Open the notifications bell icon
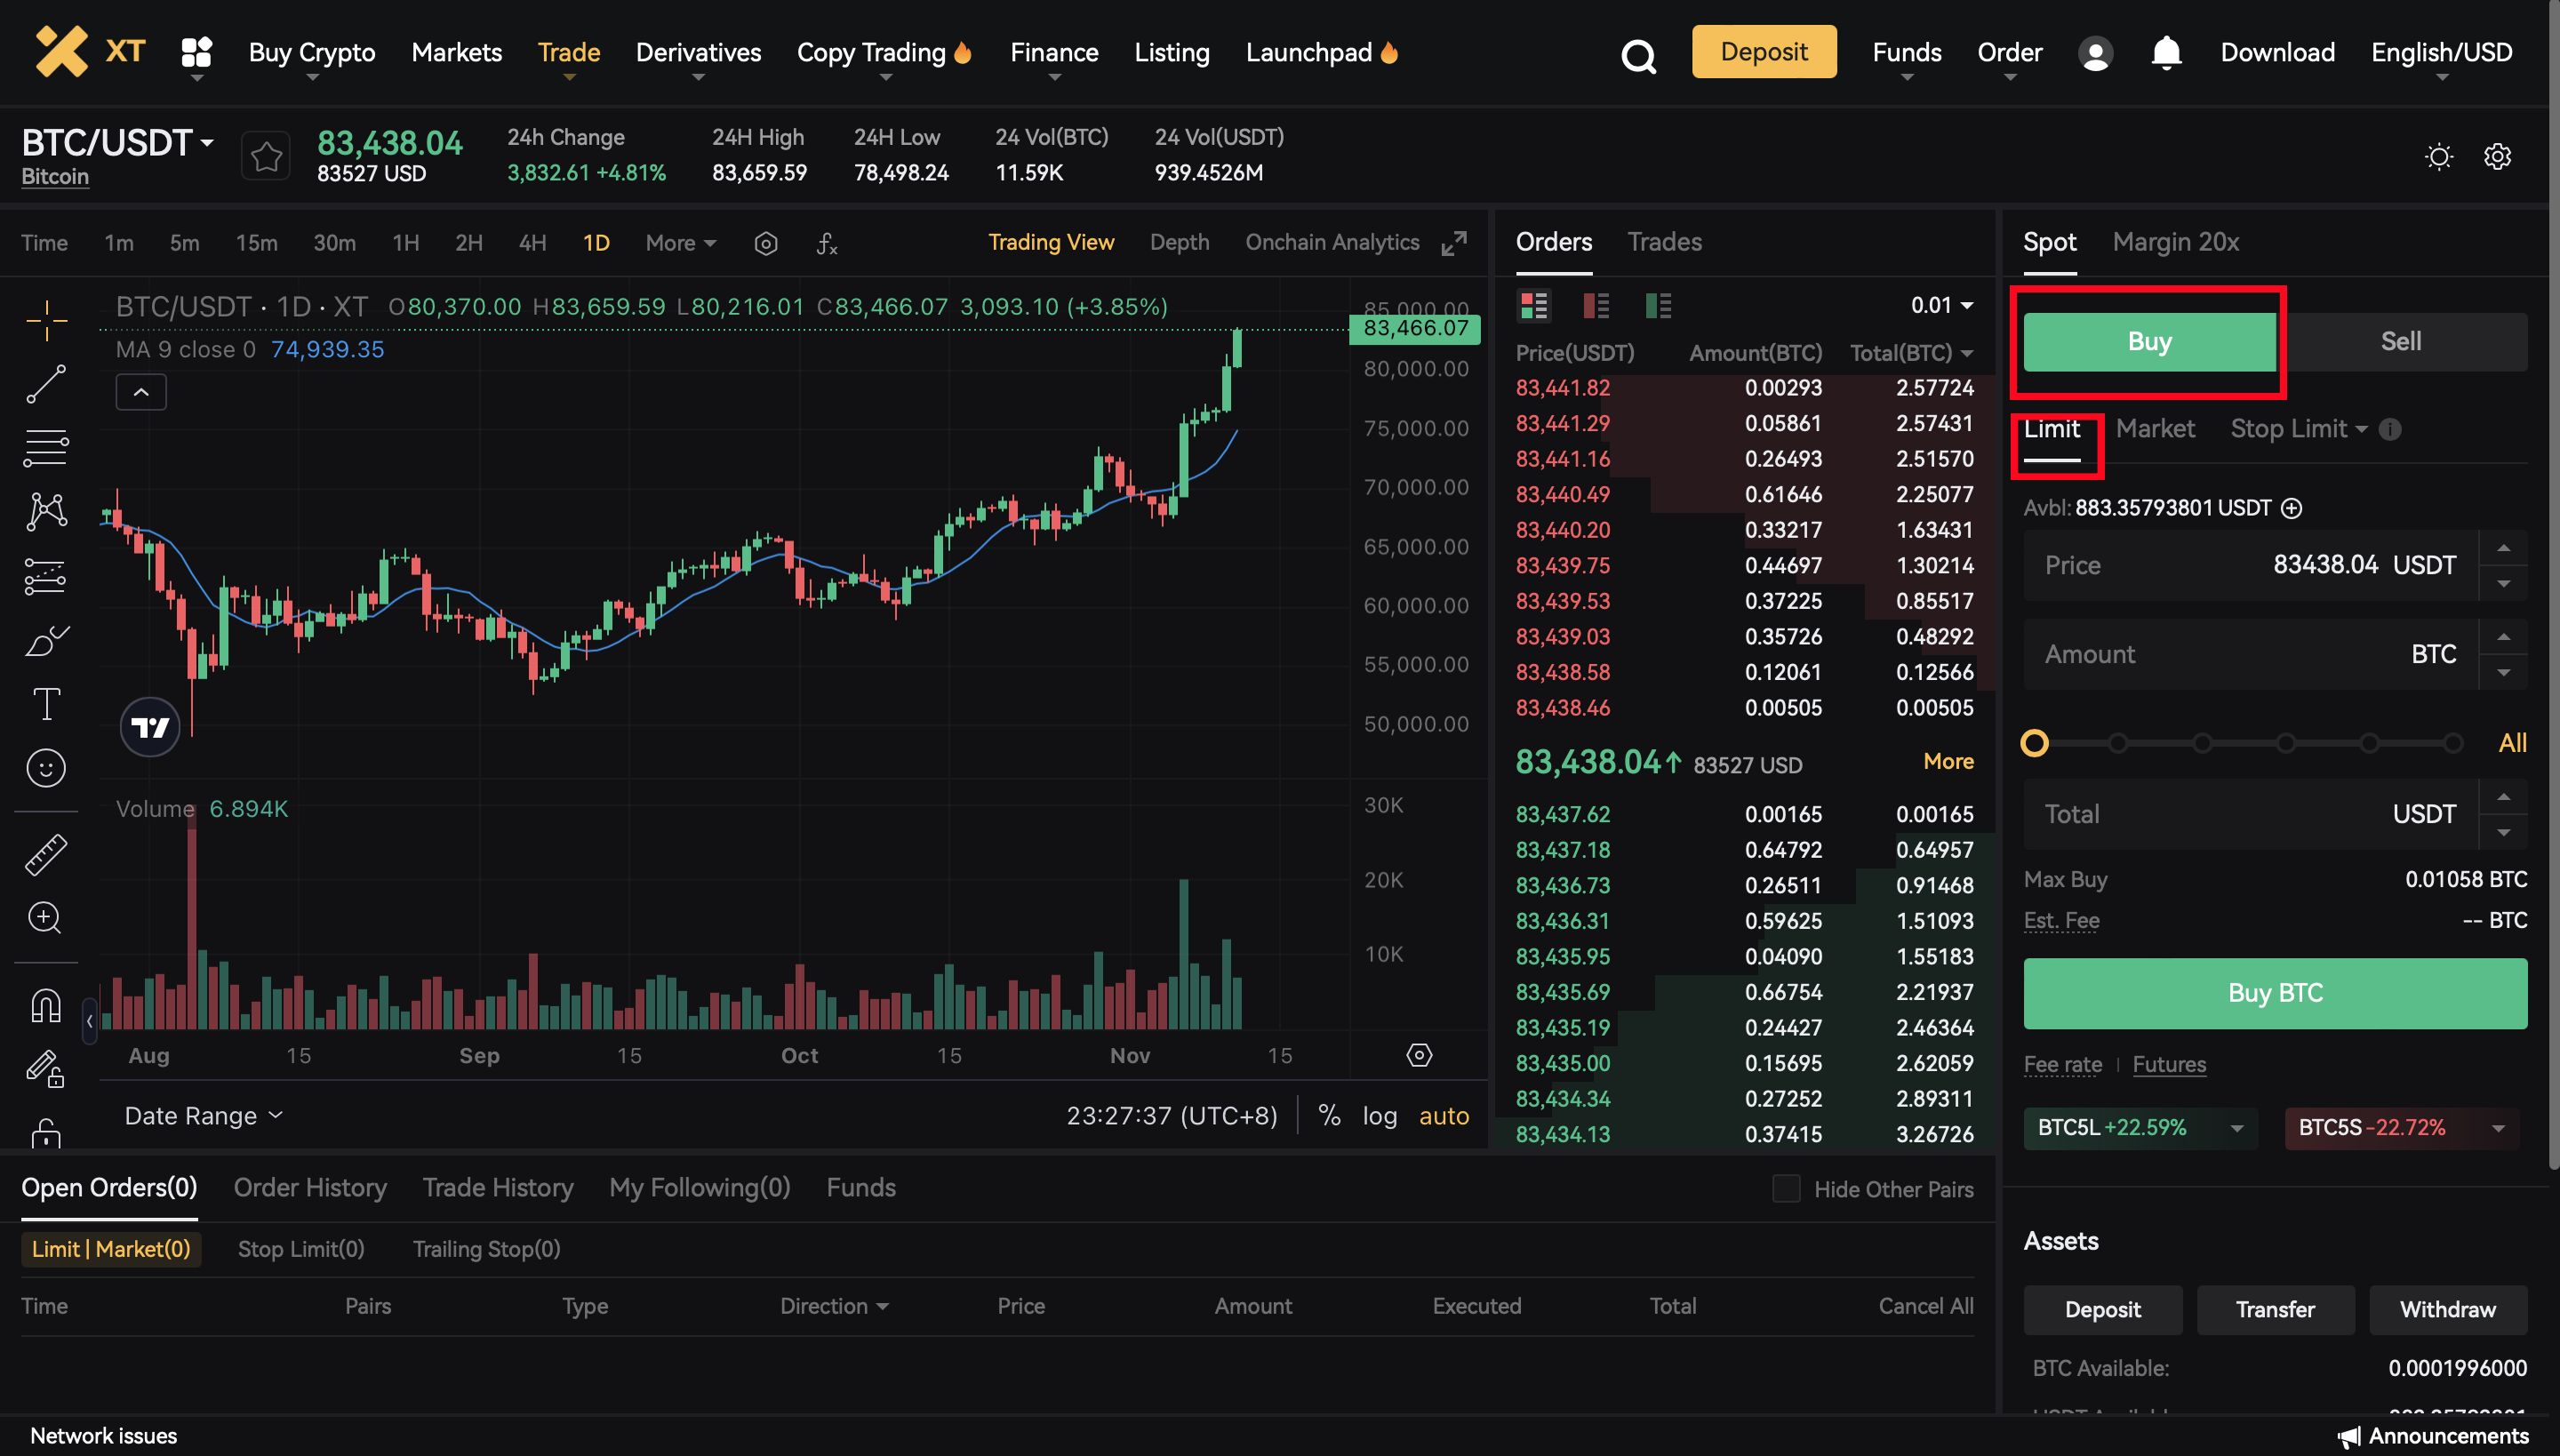This screenshot has width=2560, height=1456. point(2166,52)
